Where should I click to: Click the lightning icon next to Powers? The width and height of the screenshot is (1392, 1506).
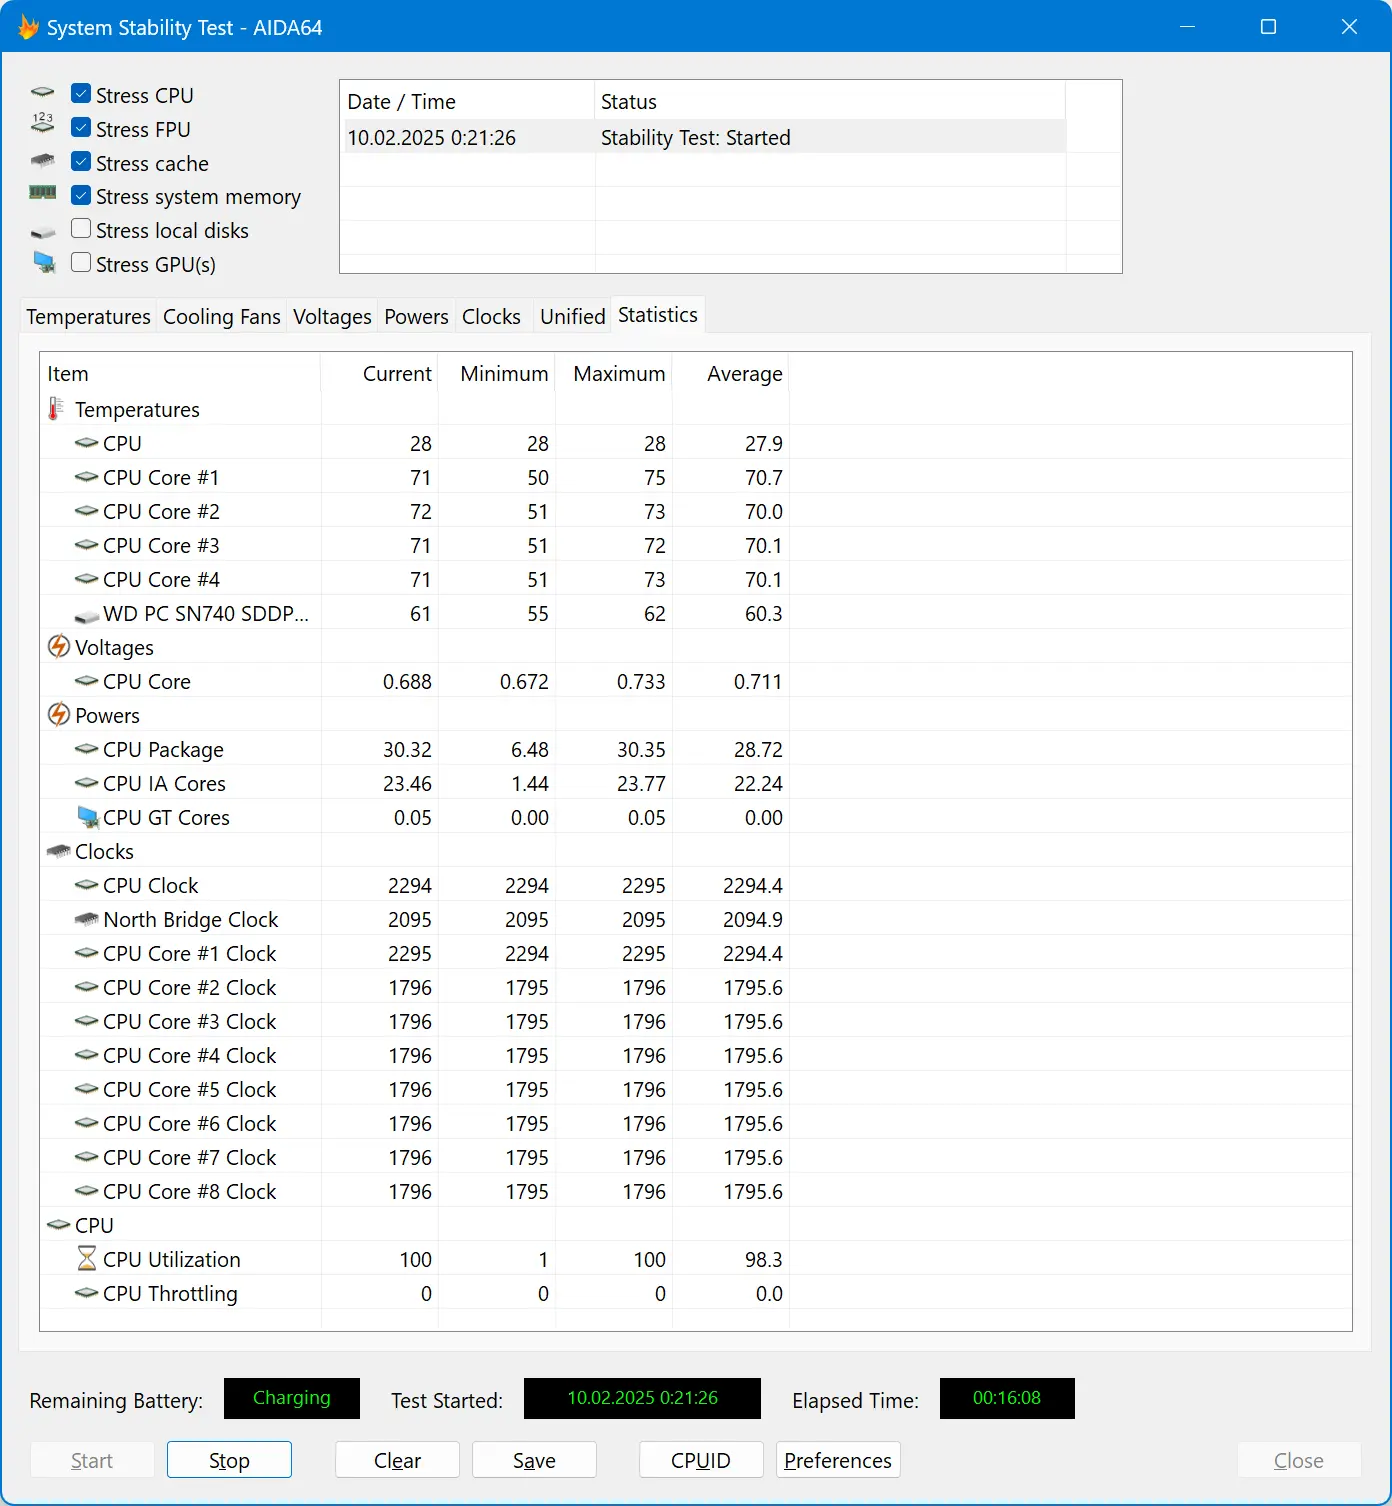[59, 714]
